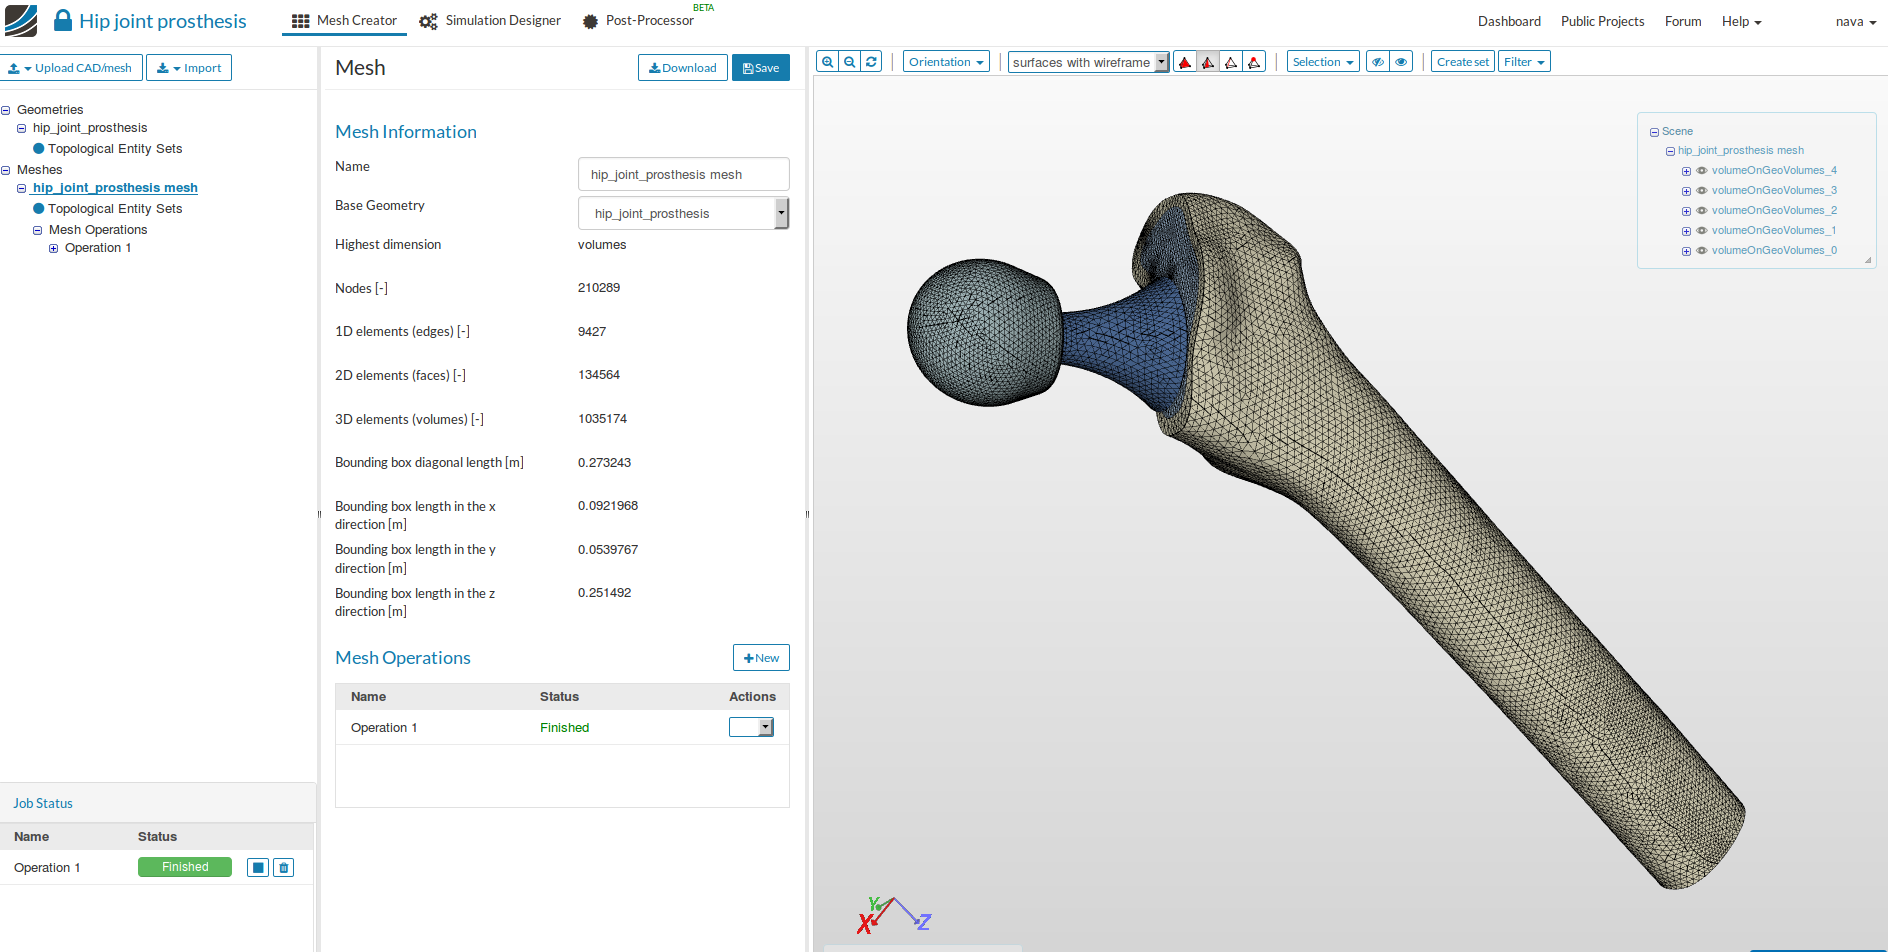
Task: Stop Operation 1 job using square icon
Action: coord(258,868)
